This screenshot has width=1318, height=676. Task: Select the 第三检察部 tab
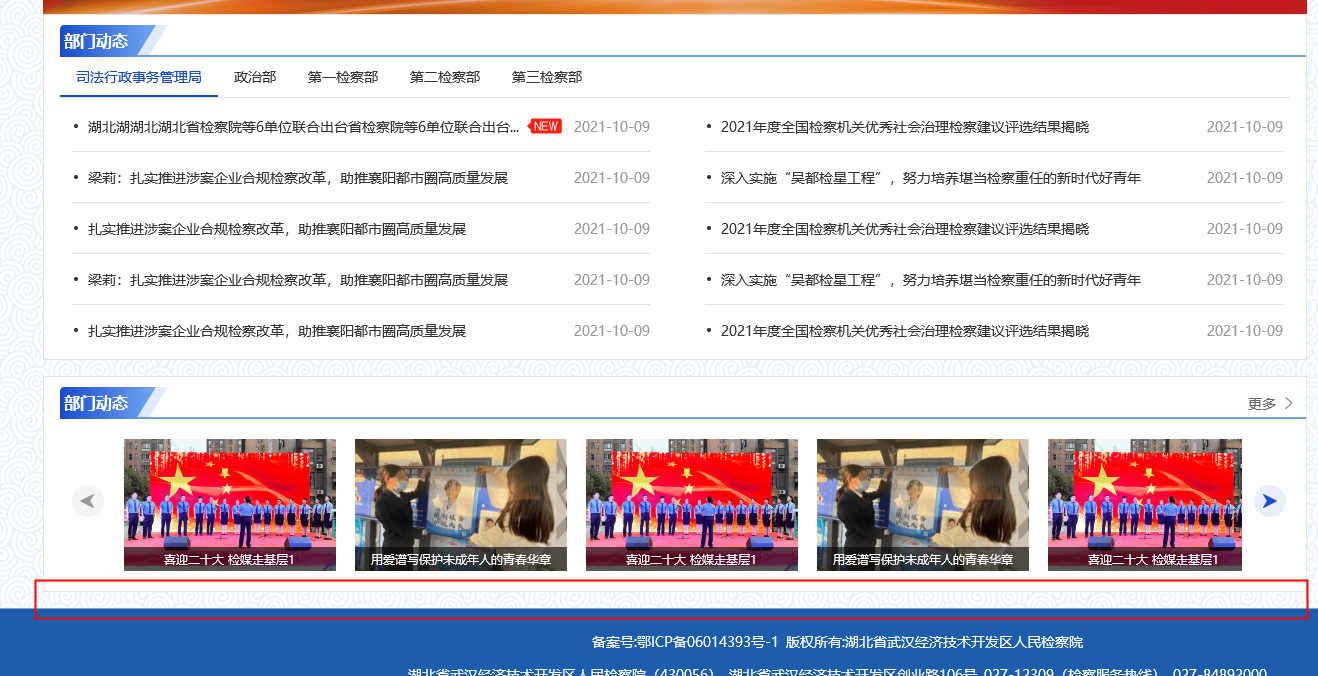[x=547, y=77]
